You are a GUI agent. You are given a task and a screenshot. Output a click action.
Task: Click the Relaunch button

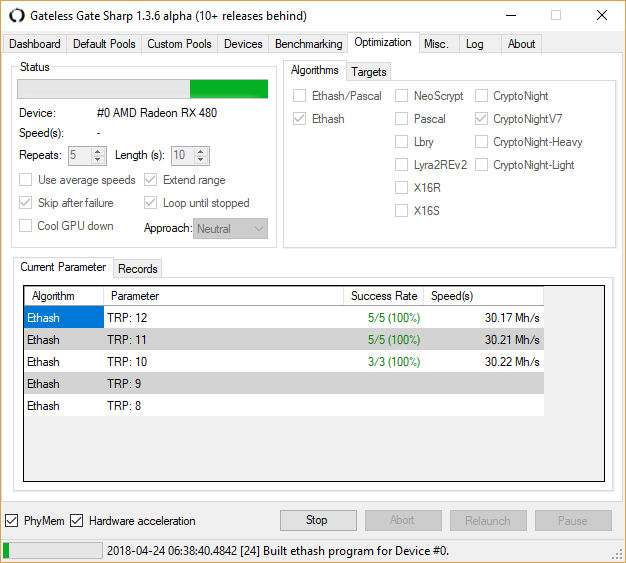pos(488,520)
